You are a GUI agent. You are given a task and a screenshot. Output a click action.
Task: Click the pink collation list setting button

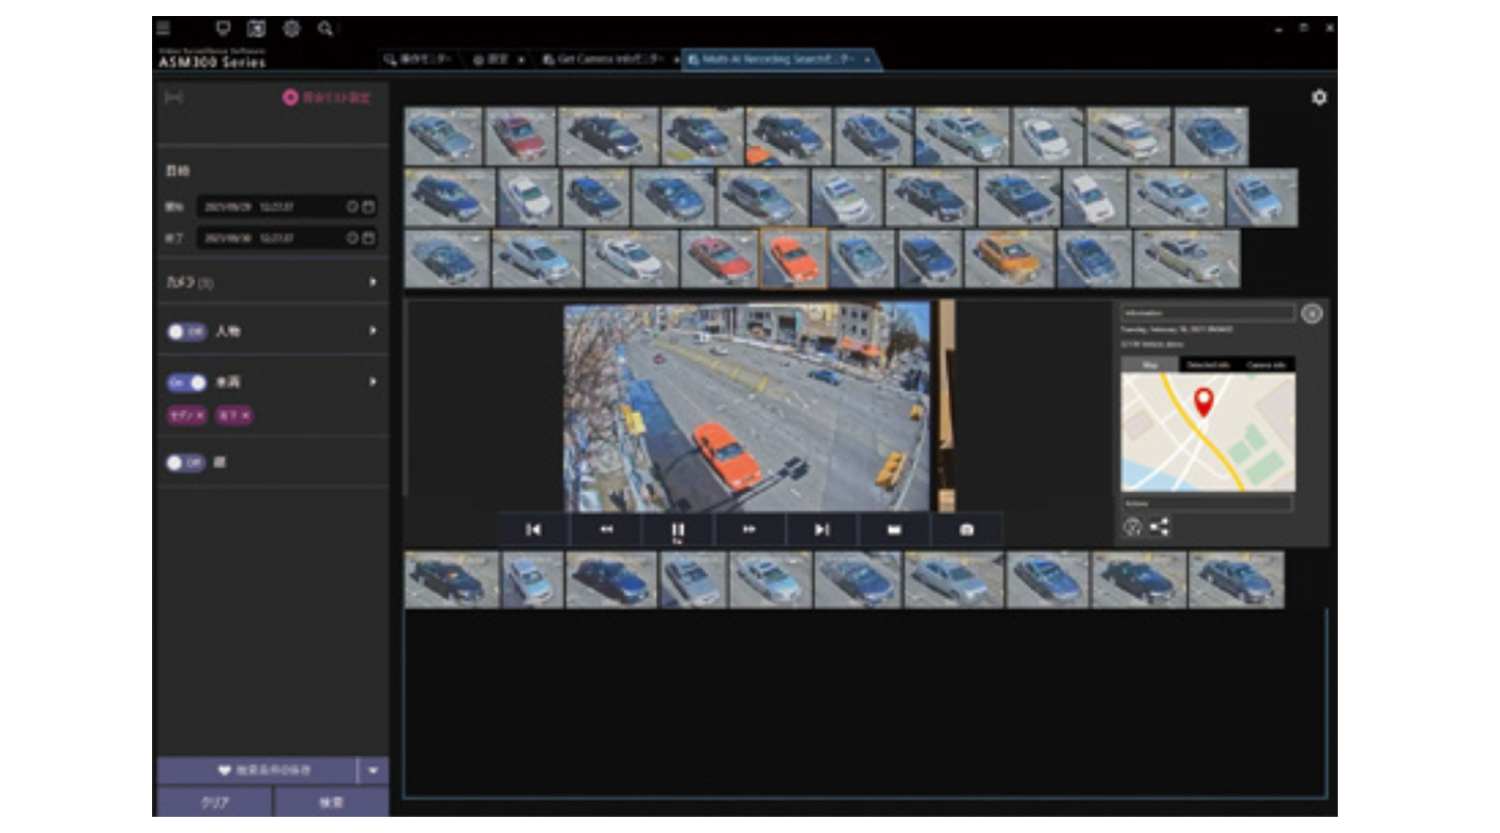click(327, 97)
